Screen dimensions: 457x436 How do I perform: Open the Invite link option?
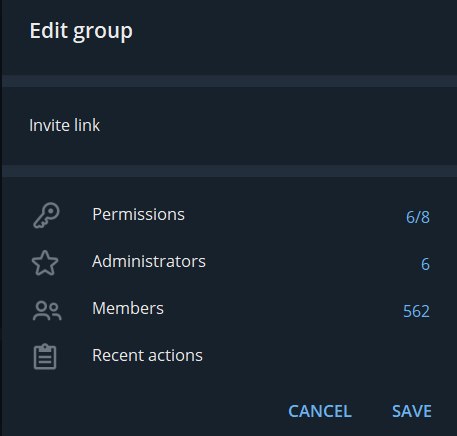(x=229, y=126)
